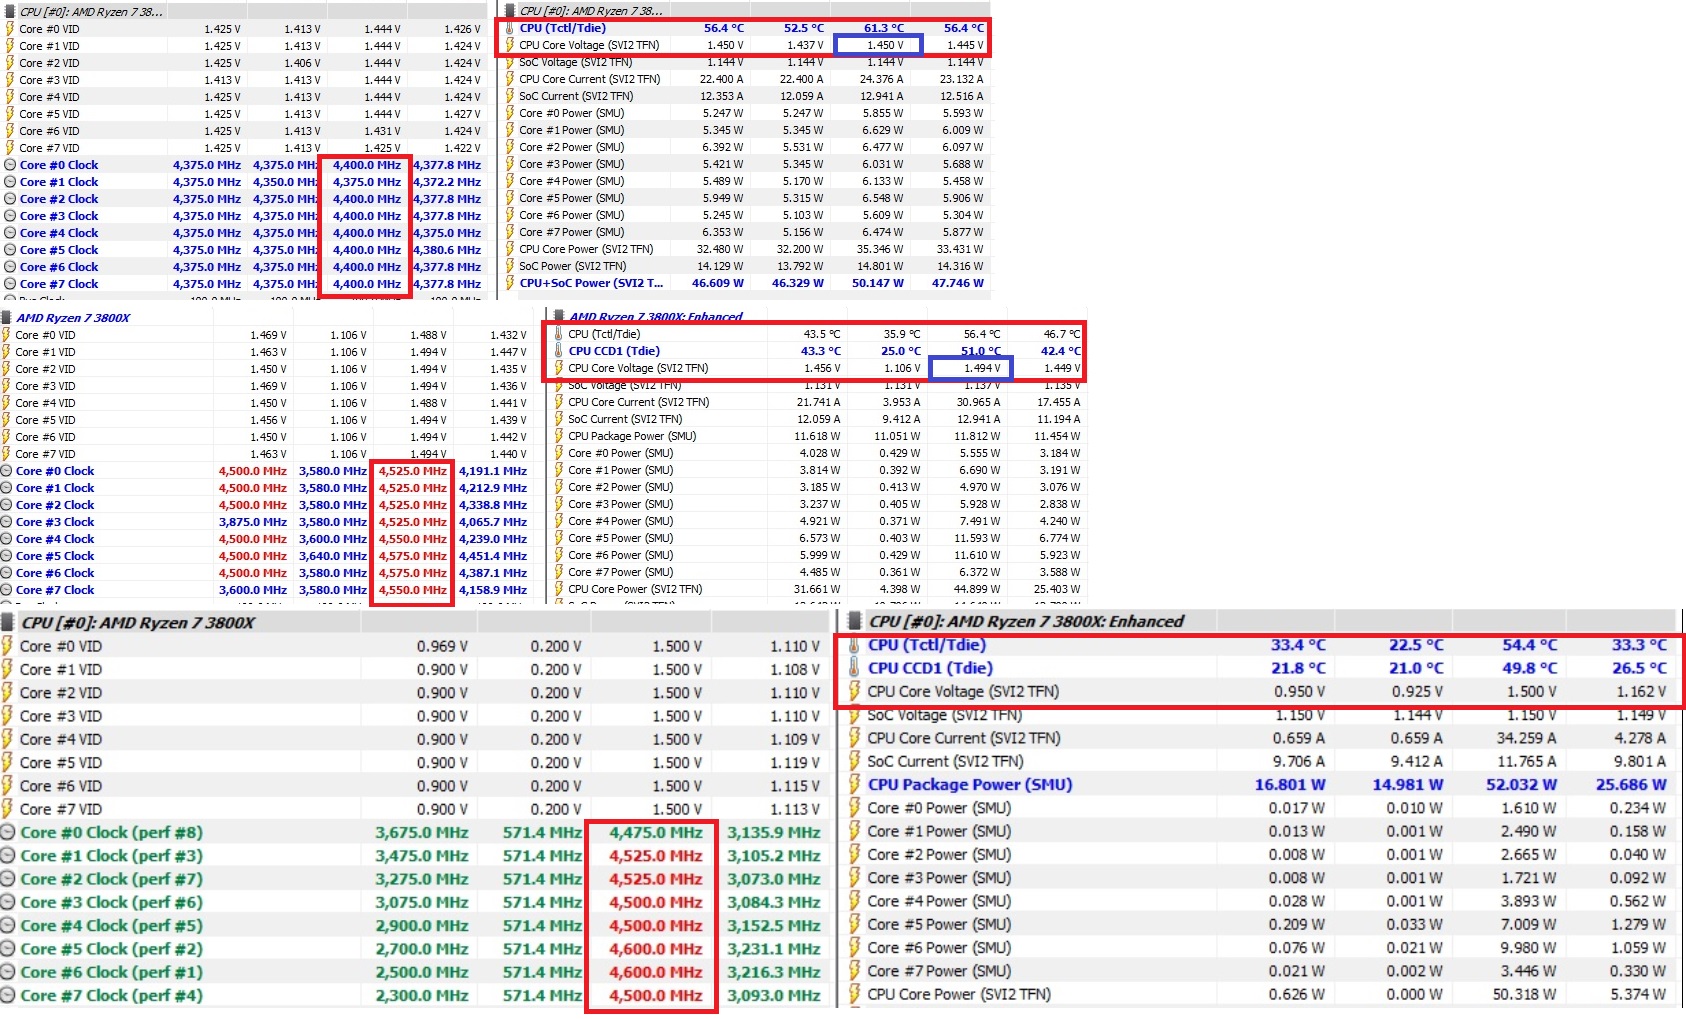
Task: Click the clock icon of Core #6 Clock (perf #1)
Action: click(x=8, y=972)
